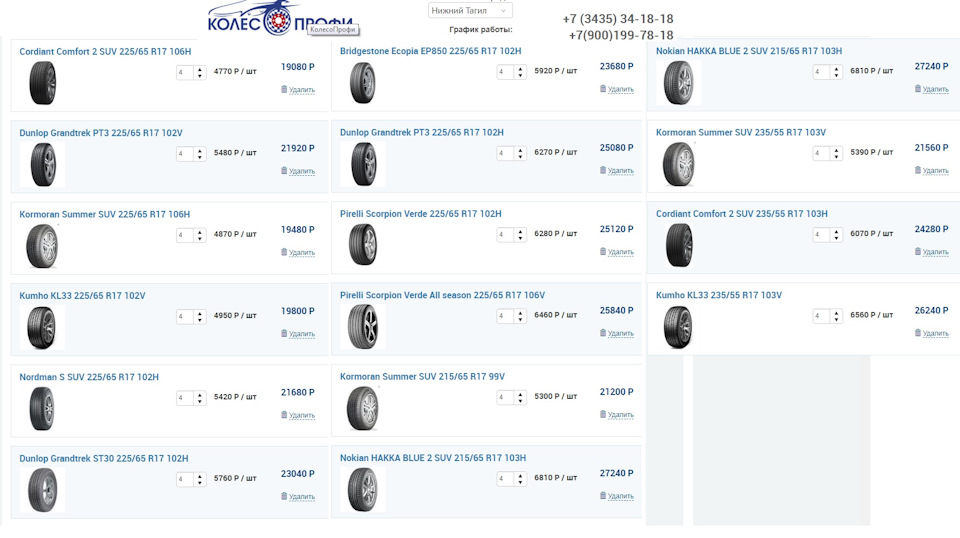Open Kormoran Summer SUV 235/55 R17 103V link
The image size is (960, 538).
[x=741, y=132]
